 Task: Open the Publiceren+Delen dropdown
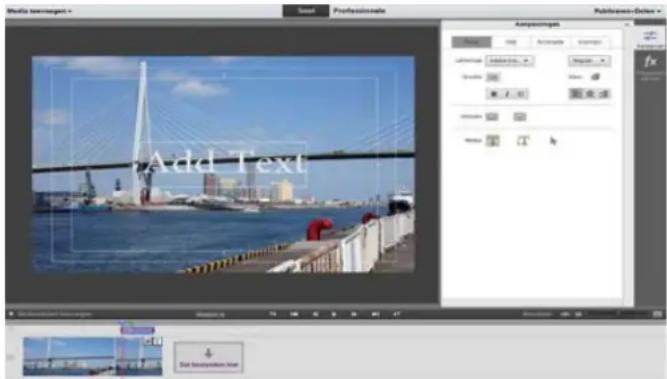[x=627, y=11]
